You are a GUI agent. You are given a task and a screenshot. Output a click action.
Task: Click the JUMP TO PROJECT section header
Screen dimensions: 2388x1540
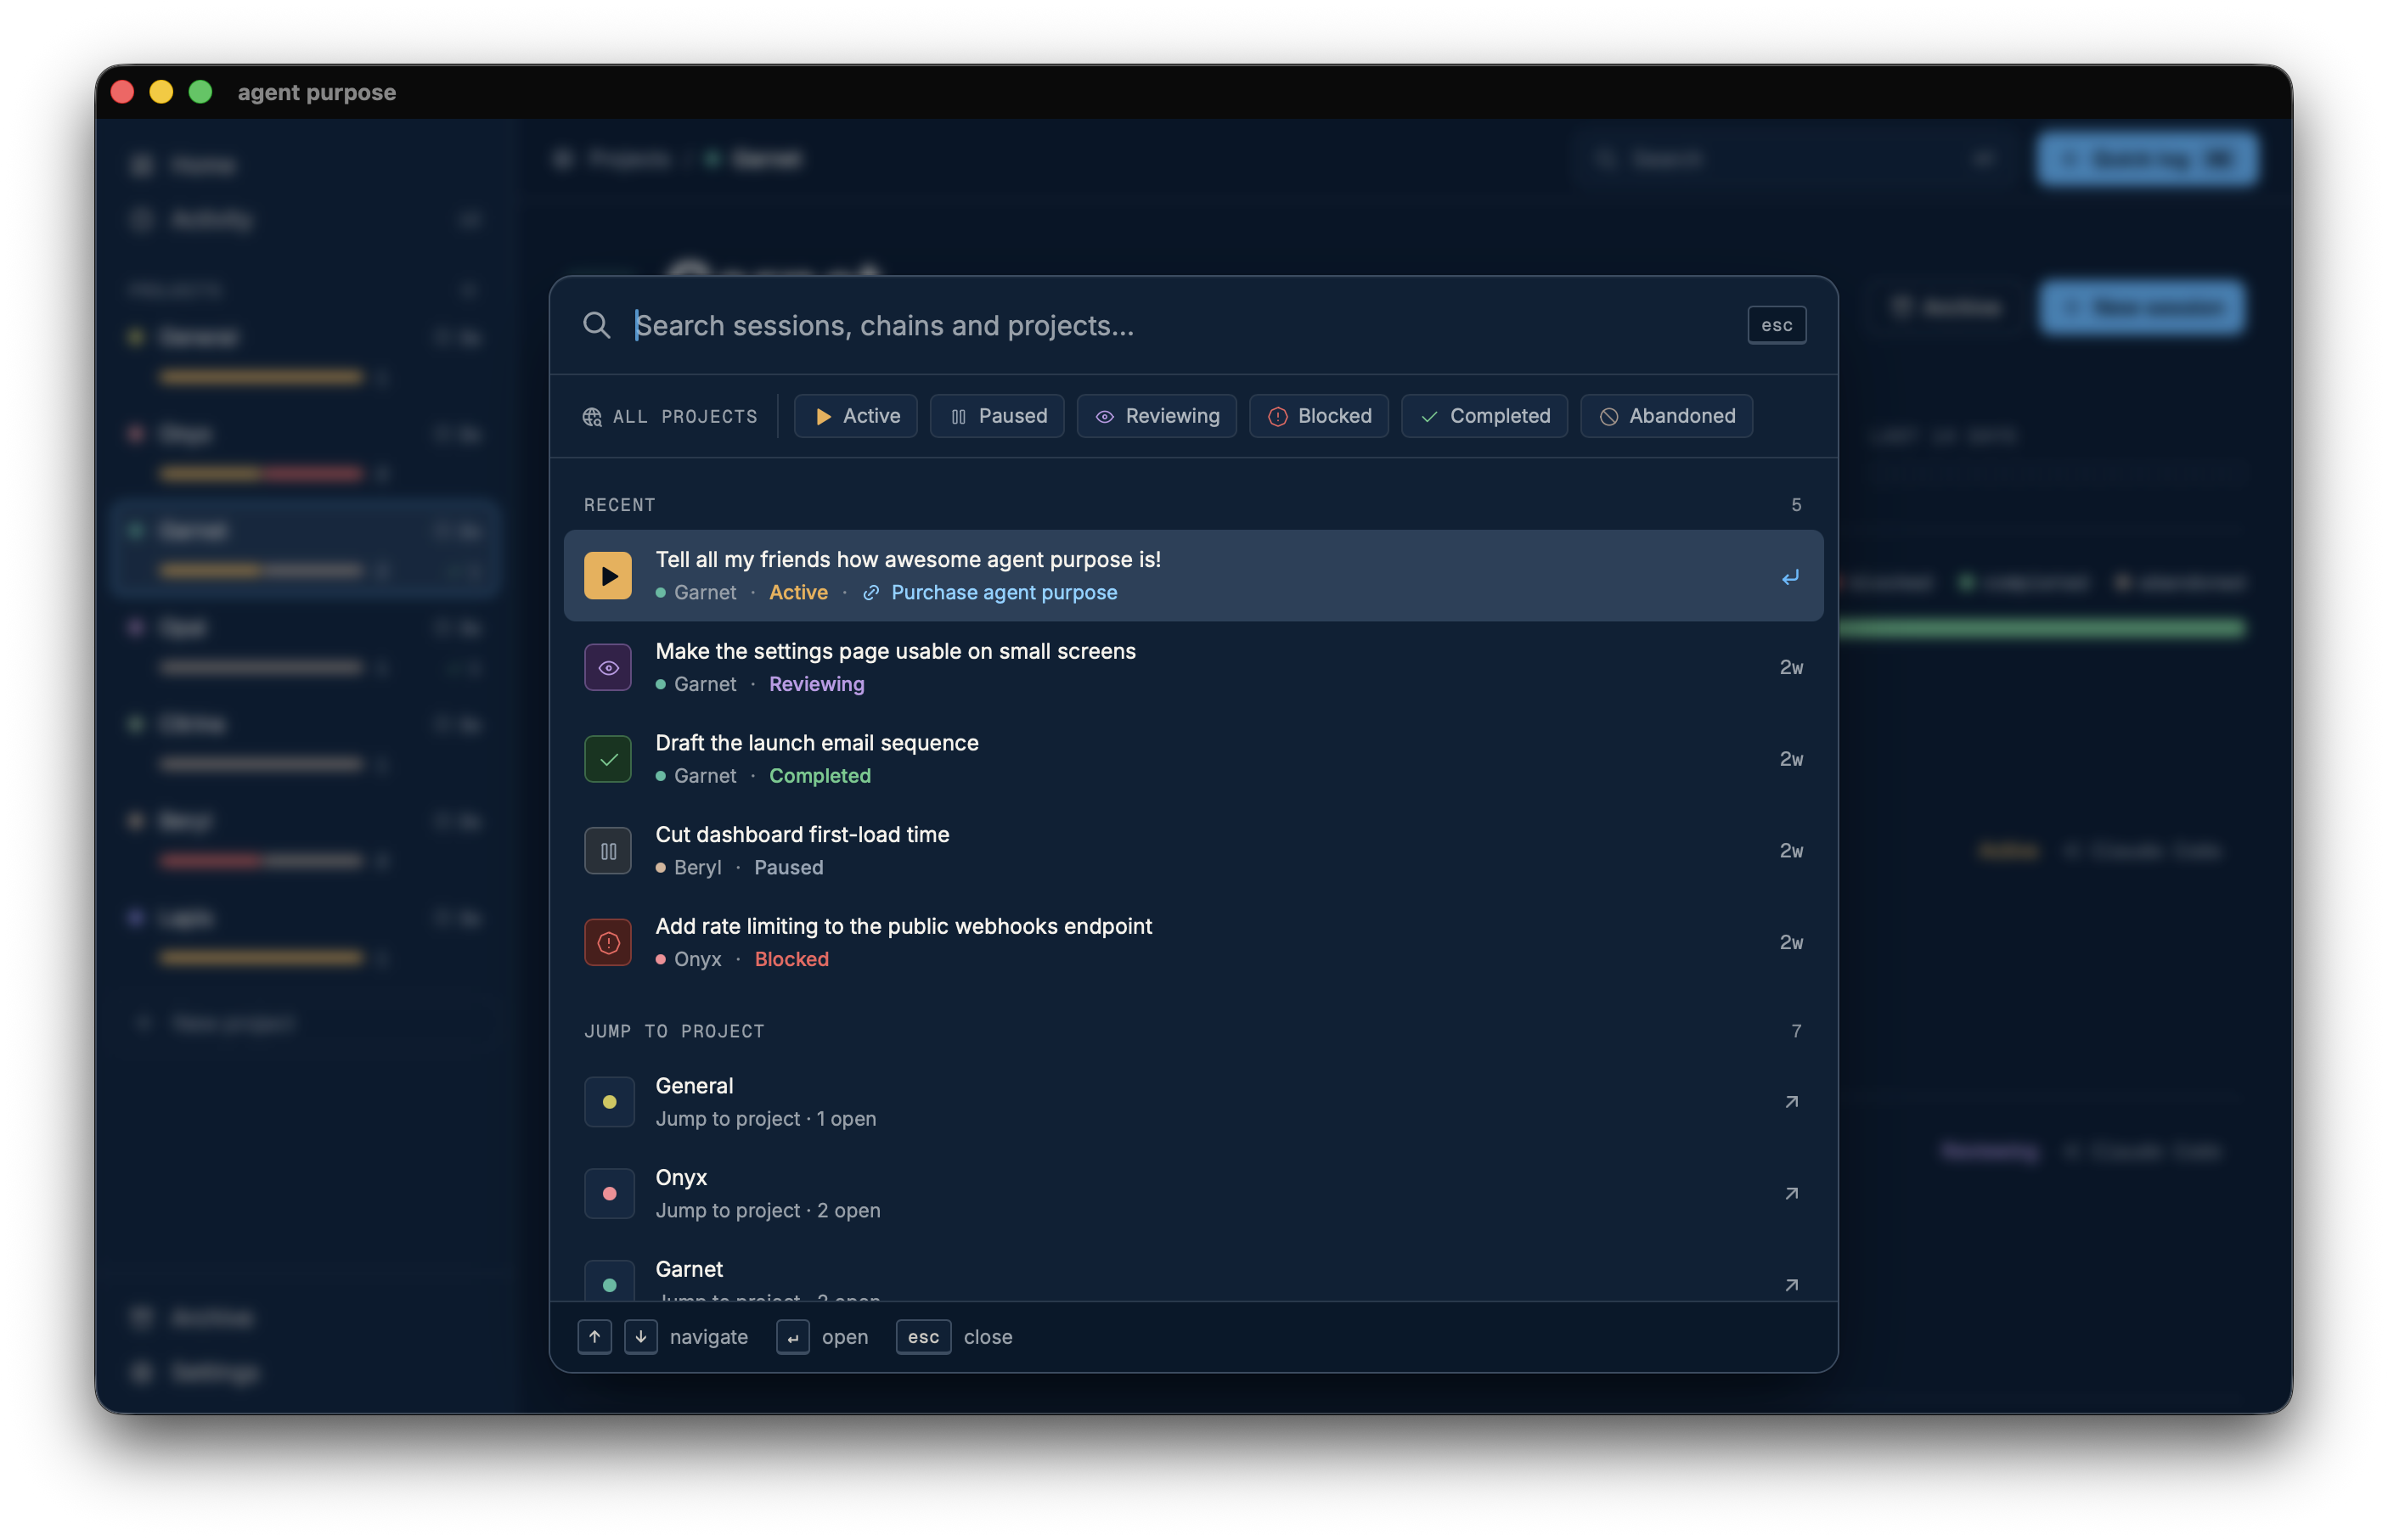(674, 1031)
